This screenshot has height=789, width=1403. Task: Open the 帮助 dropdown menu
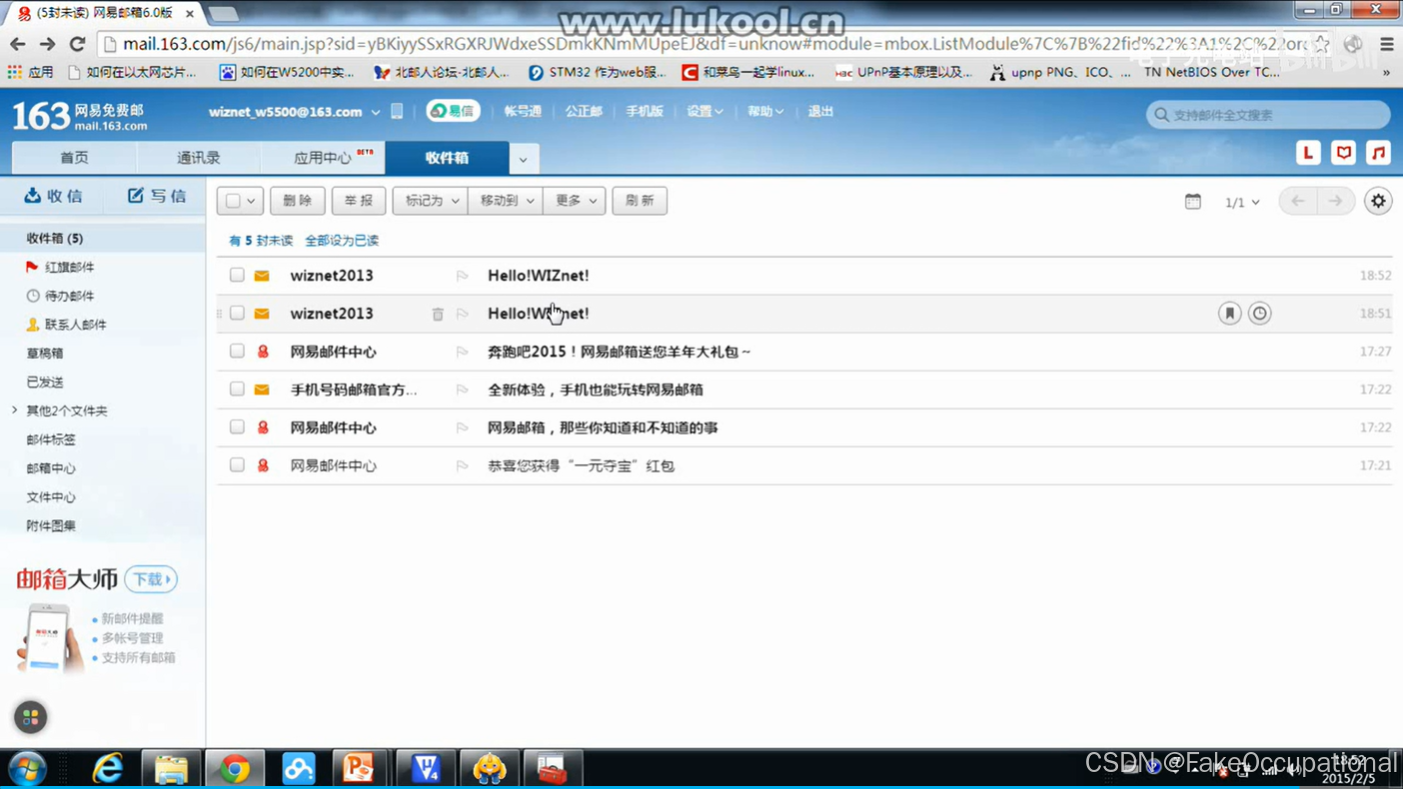765,111
